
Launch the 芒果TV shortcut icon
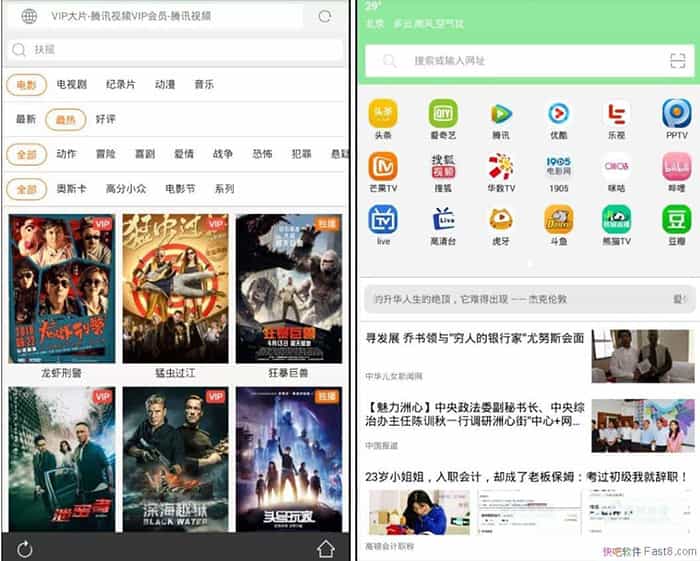click(x=383, y=167)
